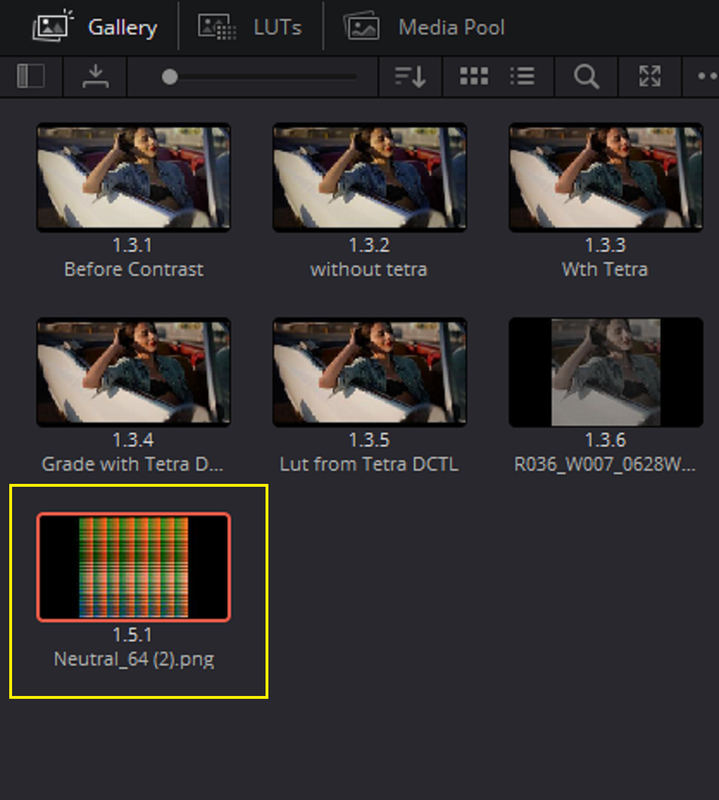Open the Media Pool tab
The height and width of the screenshot is (800, 719).
425,27
